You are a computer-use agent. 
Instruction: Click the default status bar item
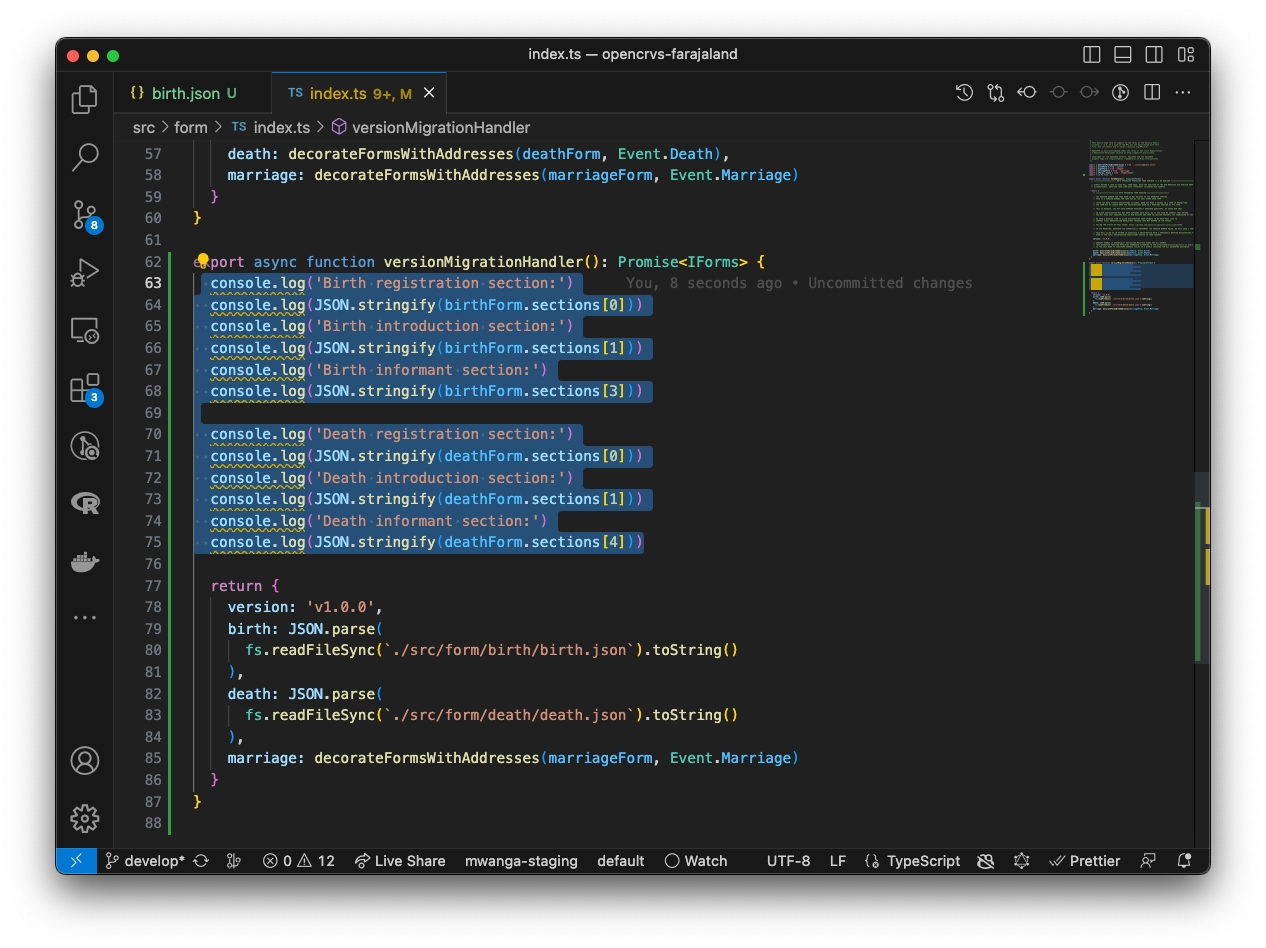[x=621, y=861]
